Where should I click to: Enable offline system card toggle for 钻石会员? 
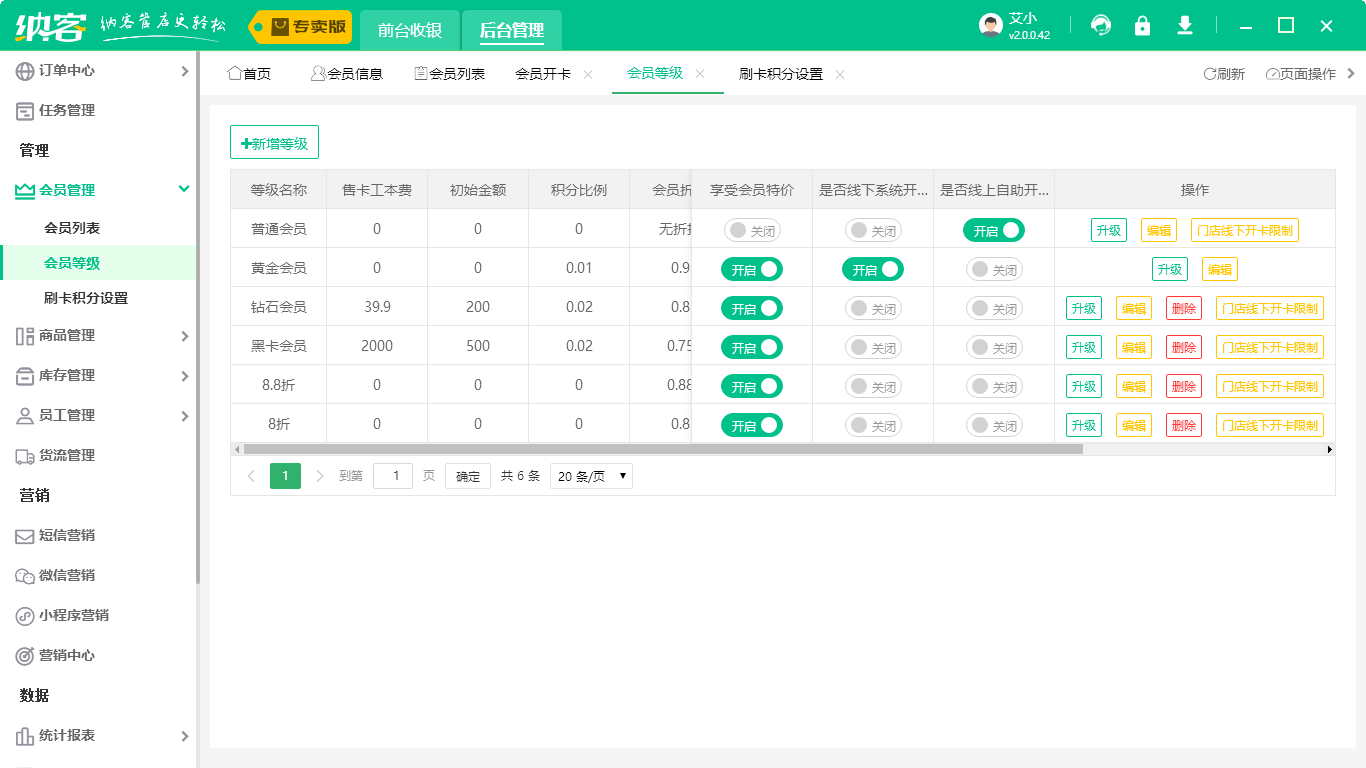(x=873, y=308)
